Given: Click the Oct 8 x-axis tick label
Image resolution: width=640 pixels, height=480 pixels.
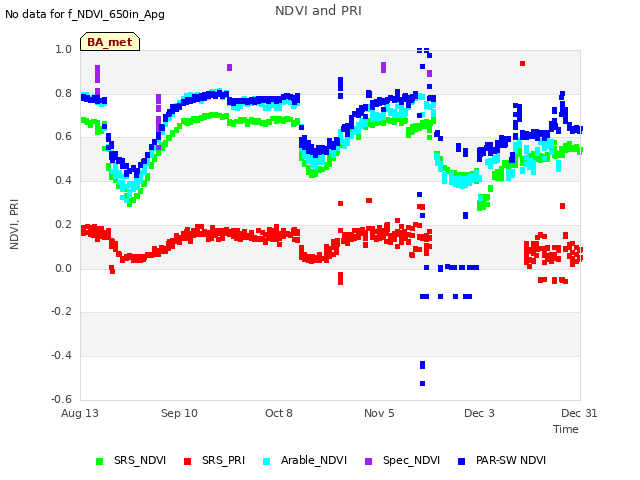Looking at the screenshot, I should pyautogui.click(x=279, y=413).
